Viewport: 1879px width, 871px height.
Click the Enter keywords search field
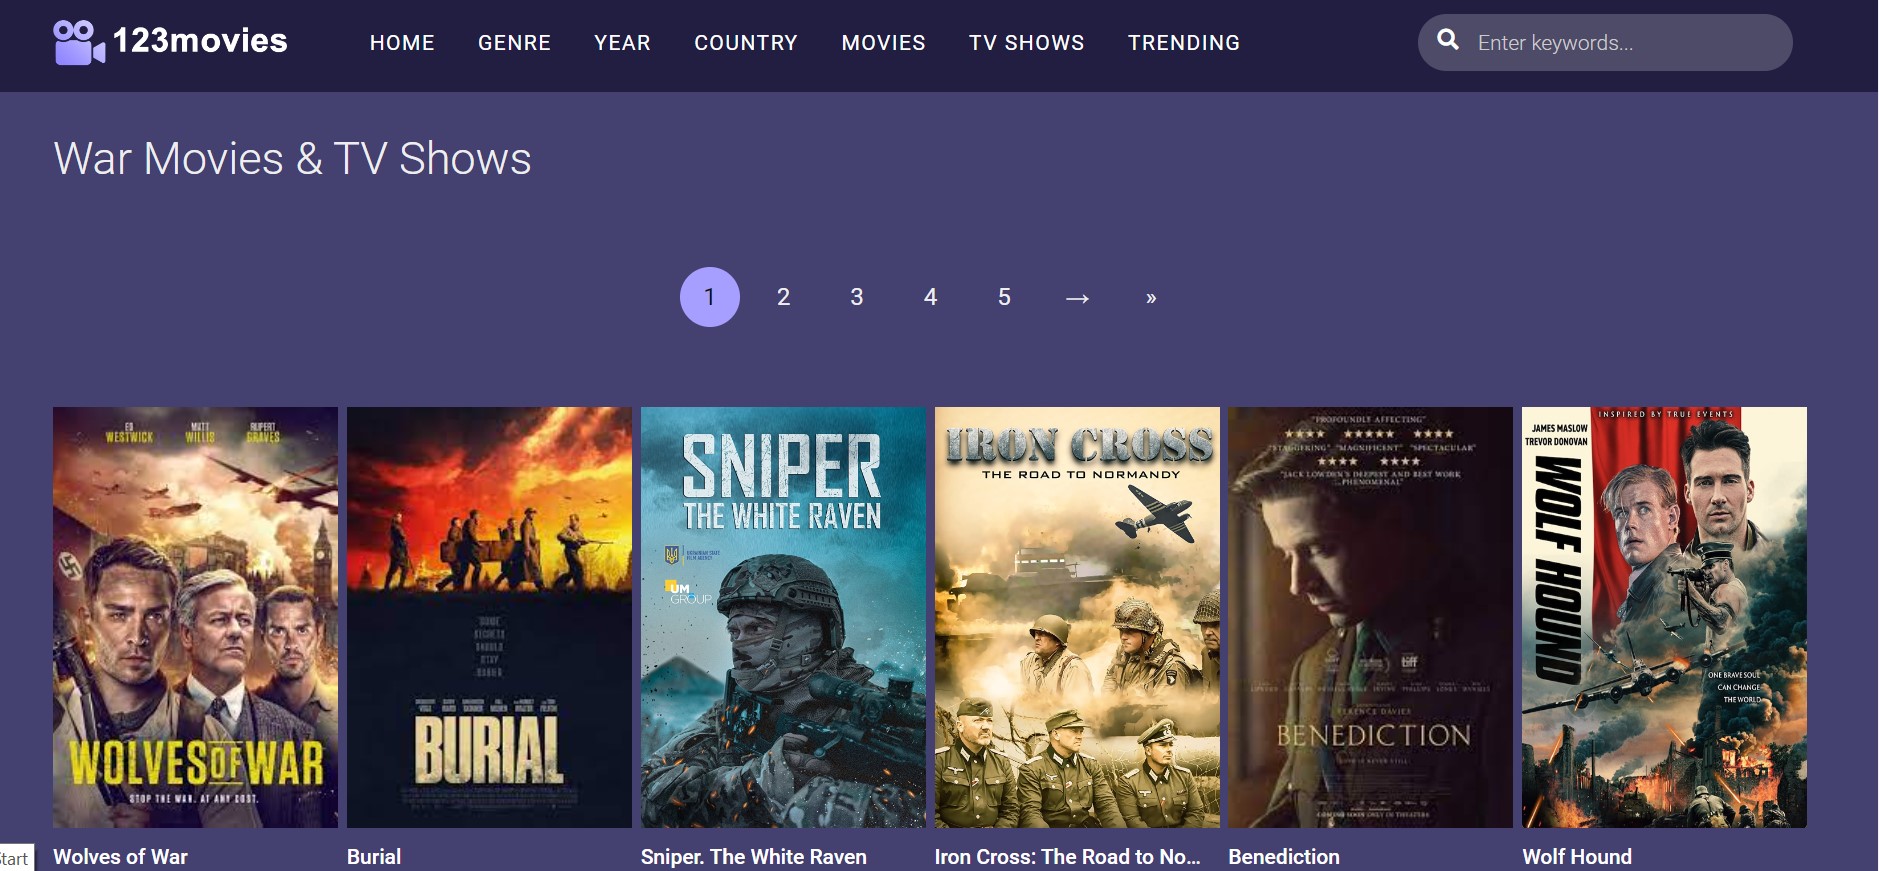(1605, 43)
